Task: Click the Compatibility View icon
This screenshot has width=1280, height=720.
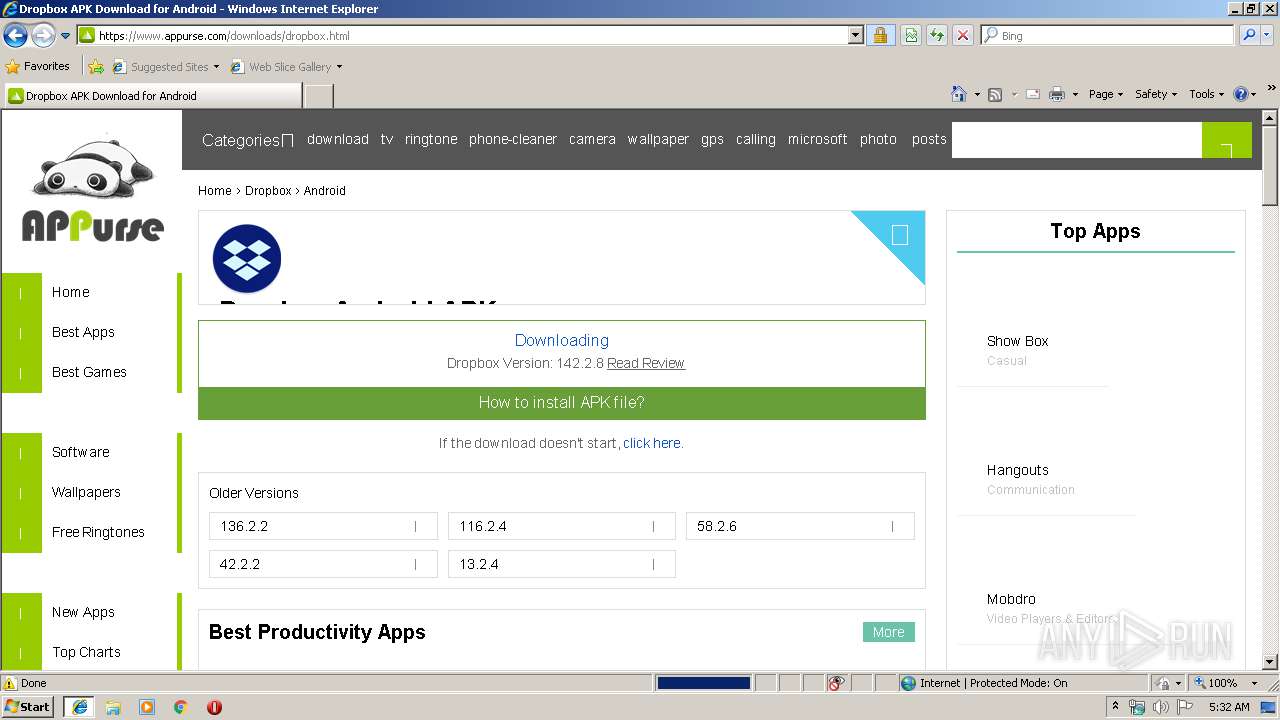Action: (911, 35)
